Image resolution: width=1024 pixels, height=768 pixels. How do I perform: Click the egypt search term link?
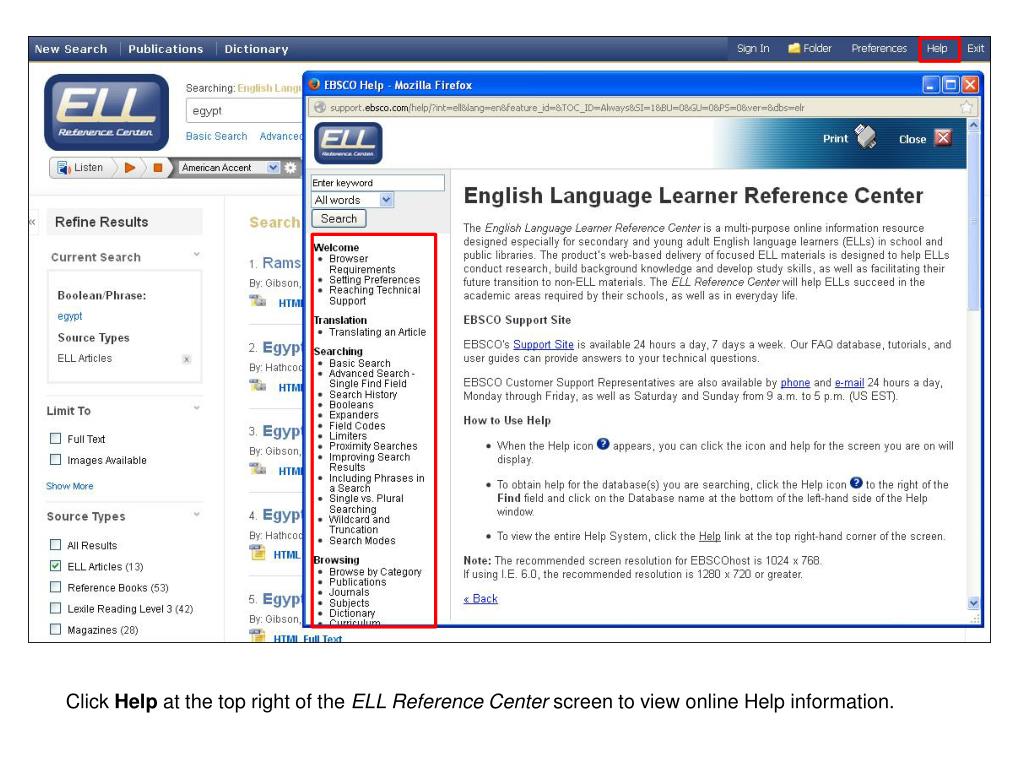pos(70,316)
